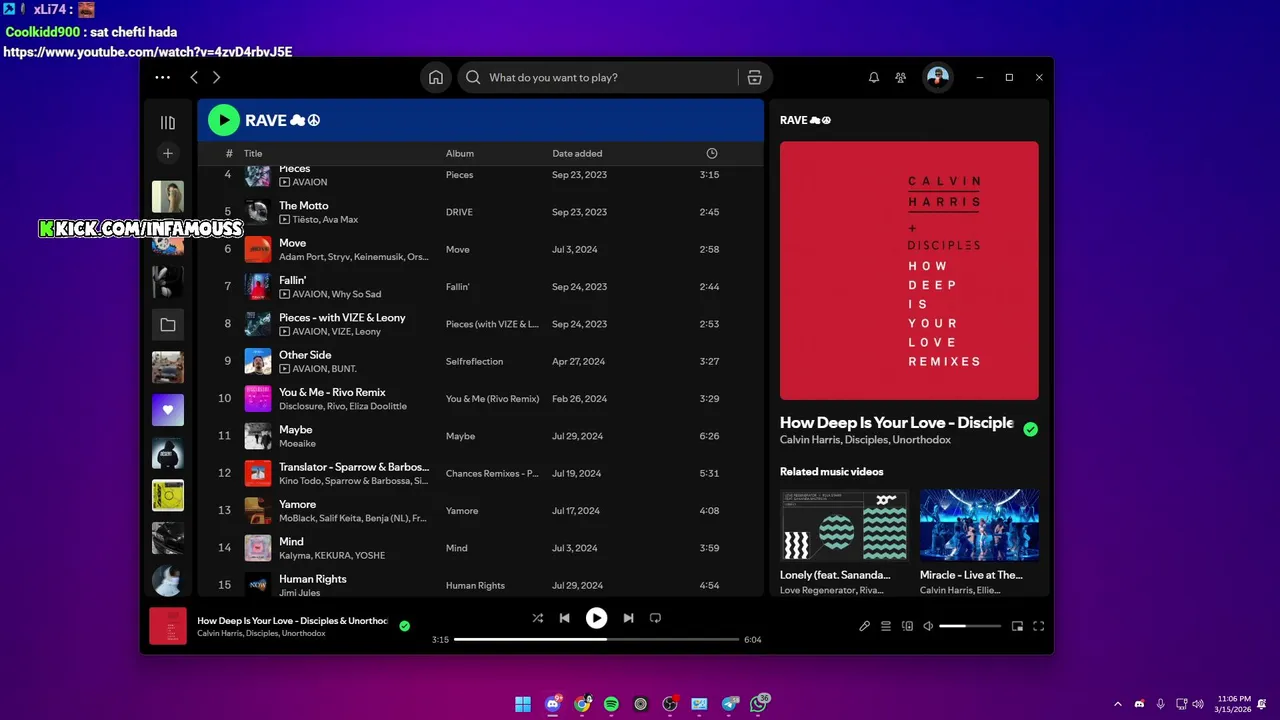The image size is (1280, 720).
Task: Toggle lyrics microphone icon
Action: click(865, 626)
